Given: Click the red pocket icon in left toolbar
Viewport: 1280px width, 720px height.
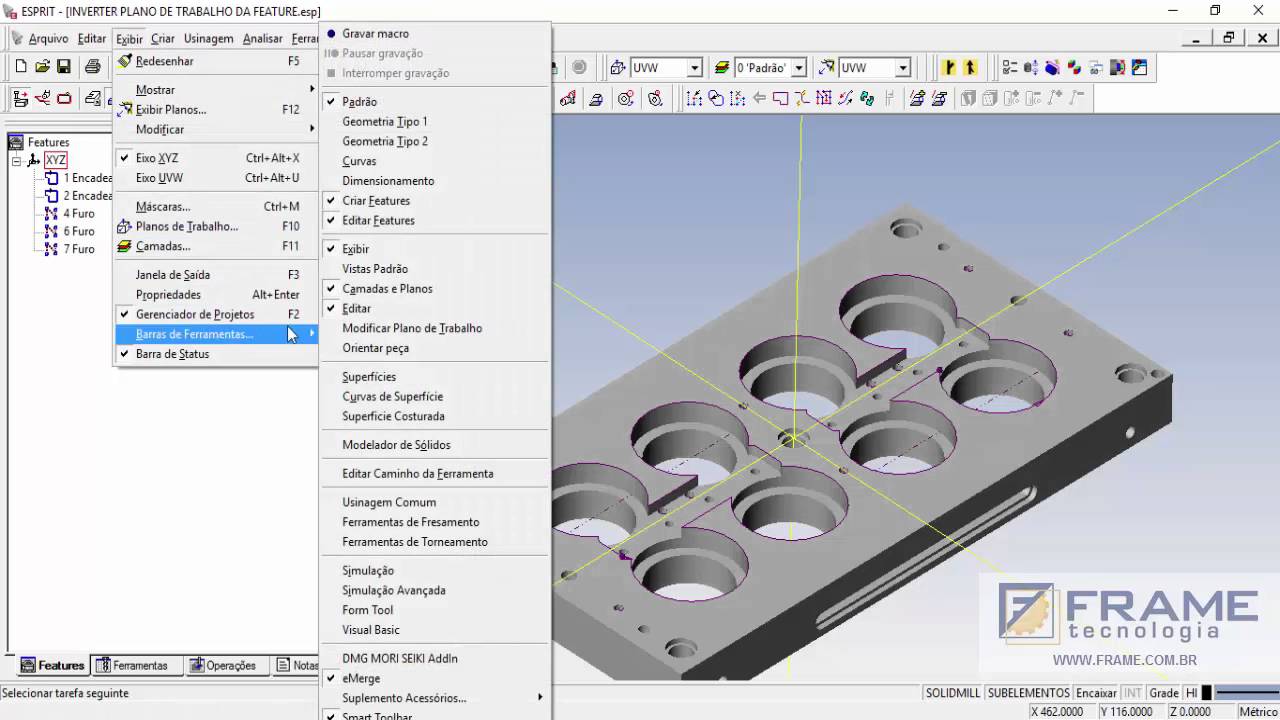Looking at the screenshot, I should tap(64, 98).
